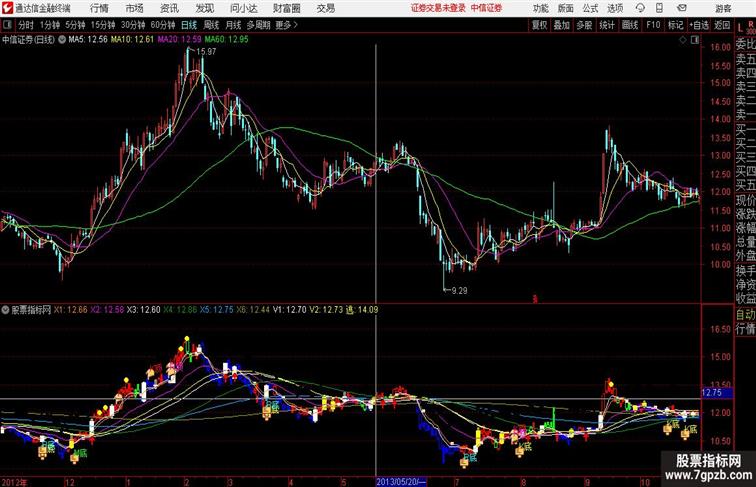This screenshot has width=756, height=487.
Task: Click the 2013/05/20 date marker
Action: pos(401,482)
